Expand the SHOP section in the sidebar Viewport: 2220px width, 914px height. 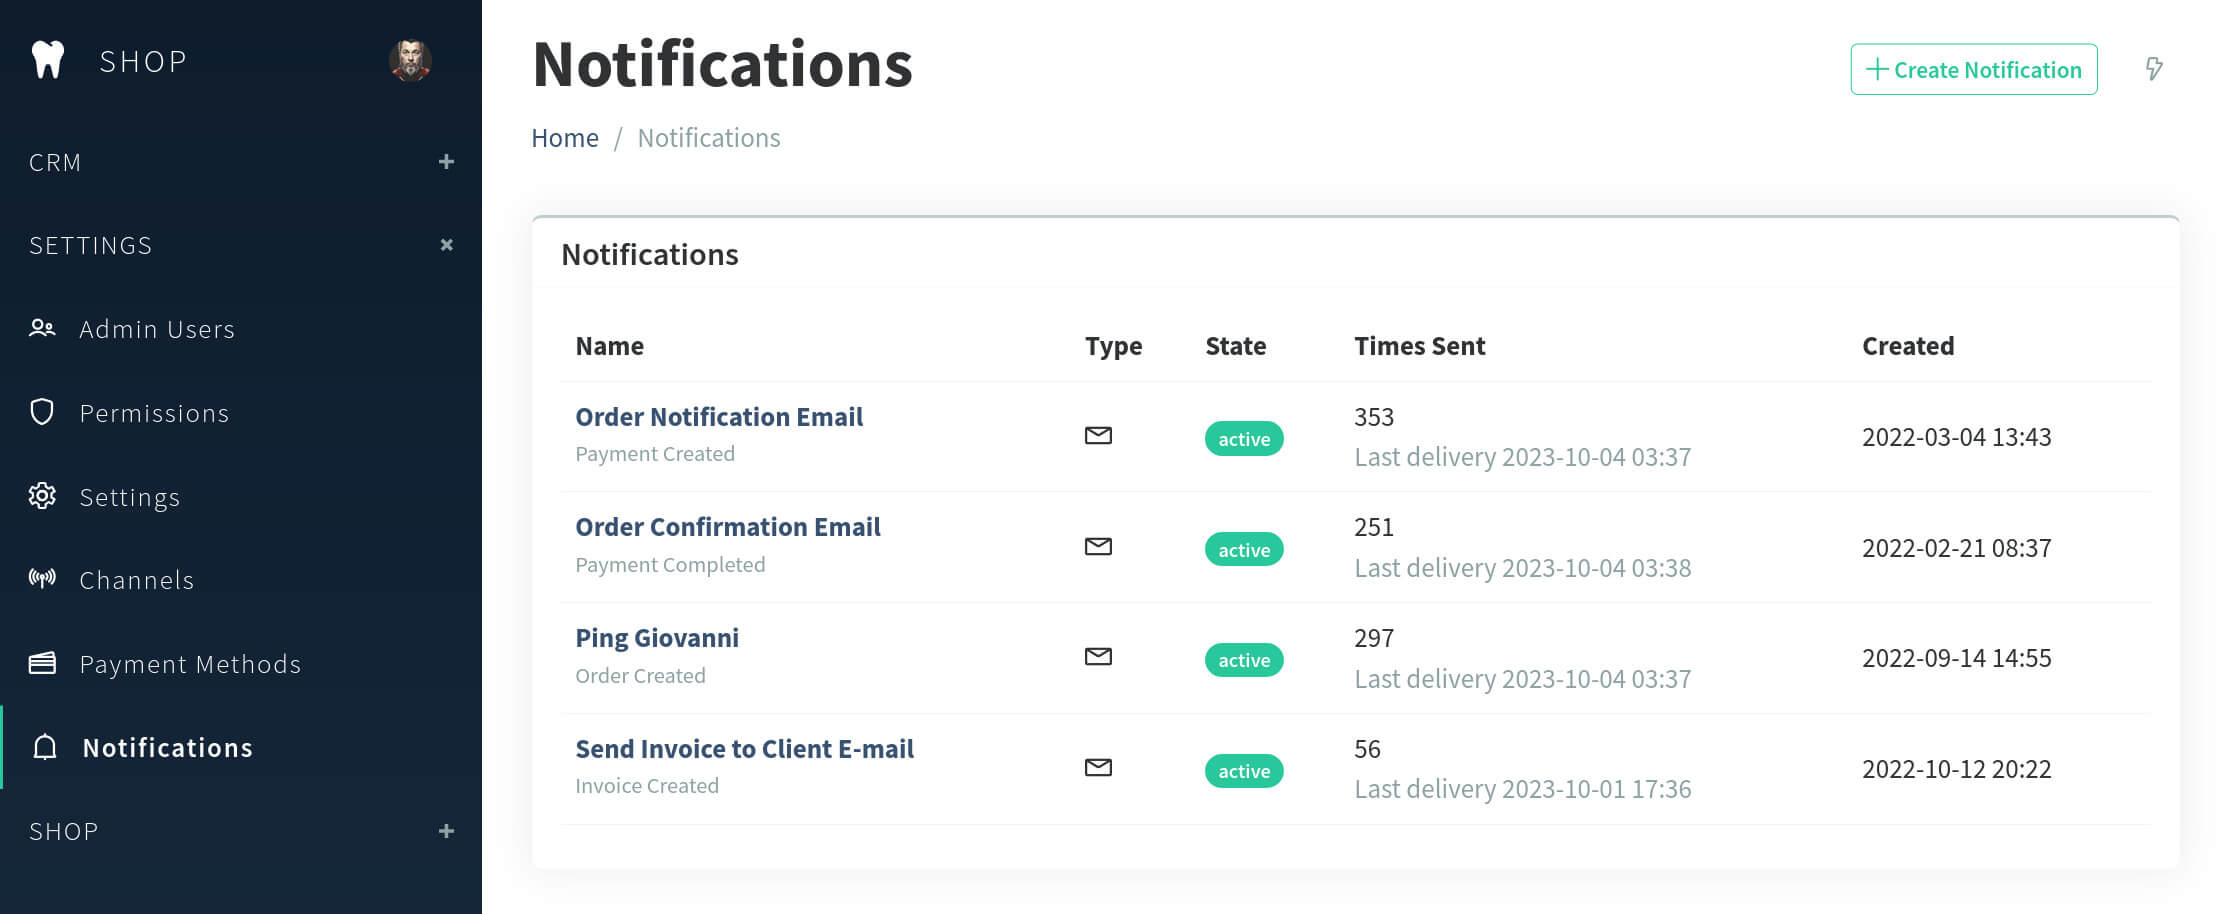[446, 831]
